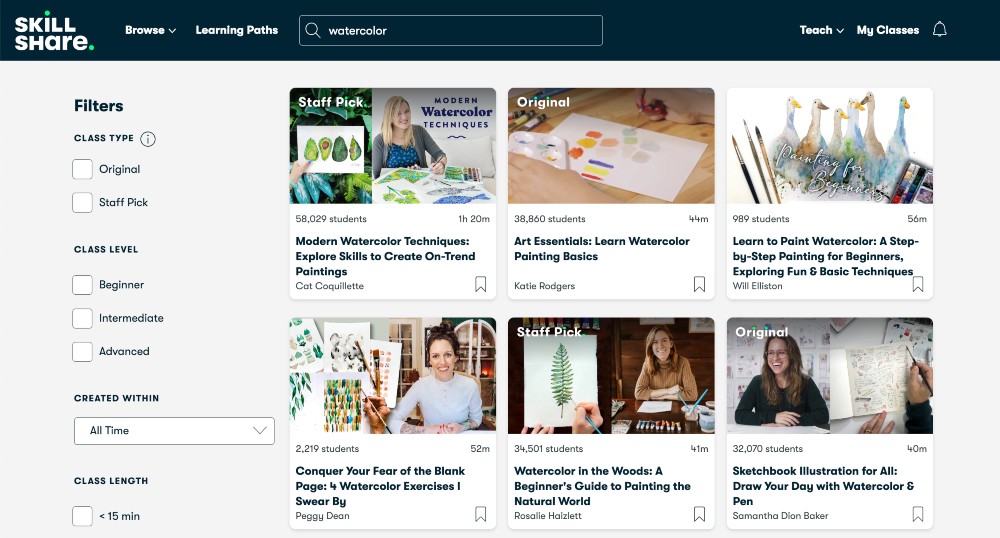Bookmark Modern Watercolor Techniques class

(x=481, y=285)
